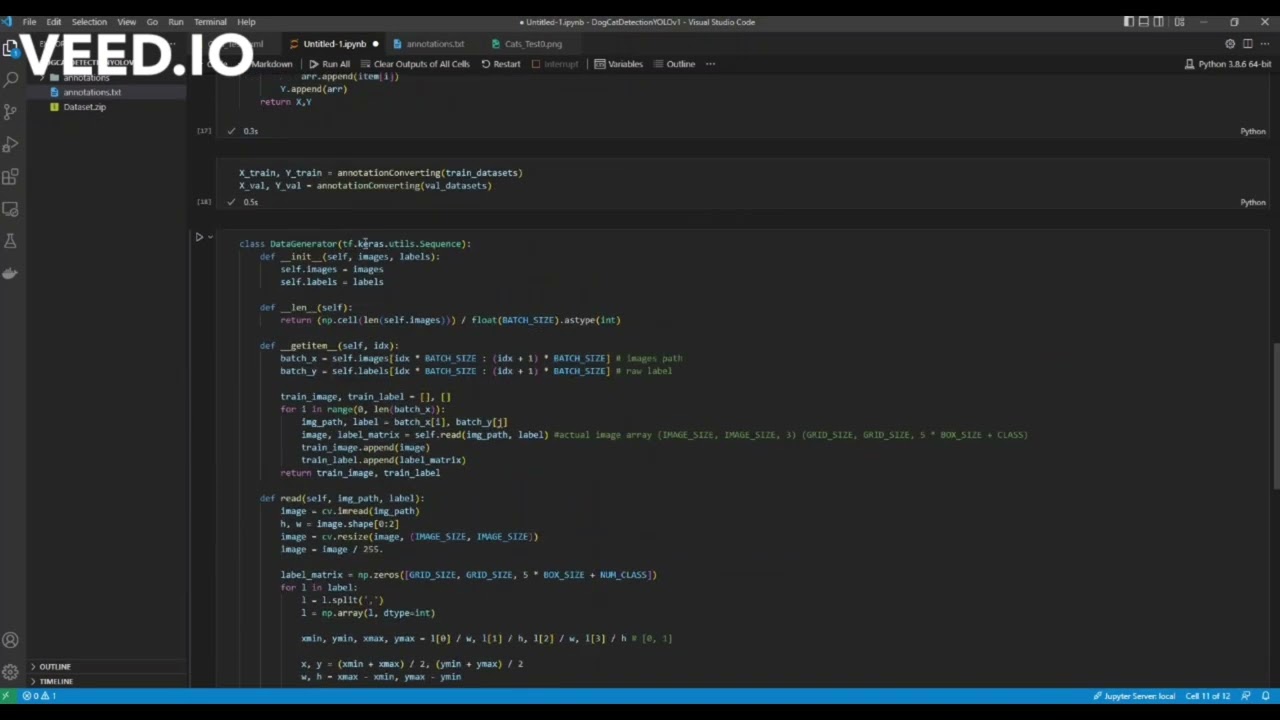Toggle secondary side bar layout icon
This screenshot has width=1280, height=720.
[x=1159, y=22]
